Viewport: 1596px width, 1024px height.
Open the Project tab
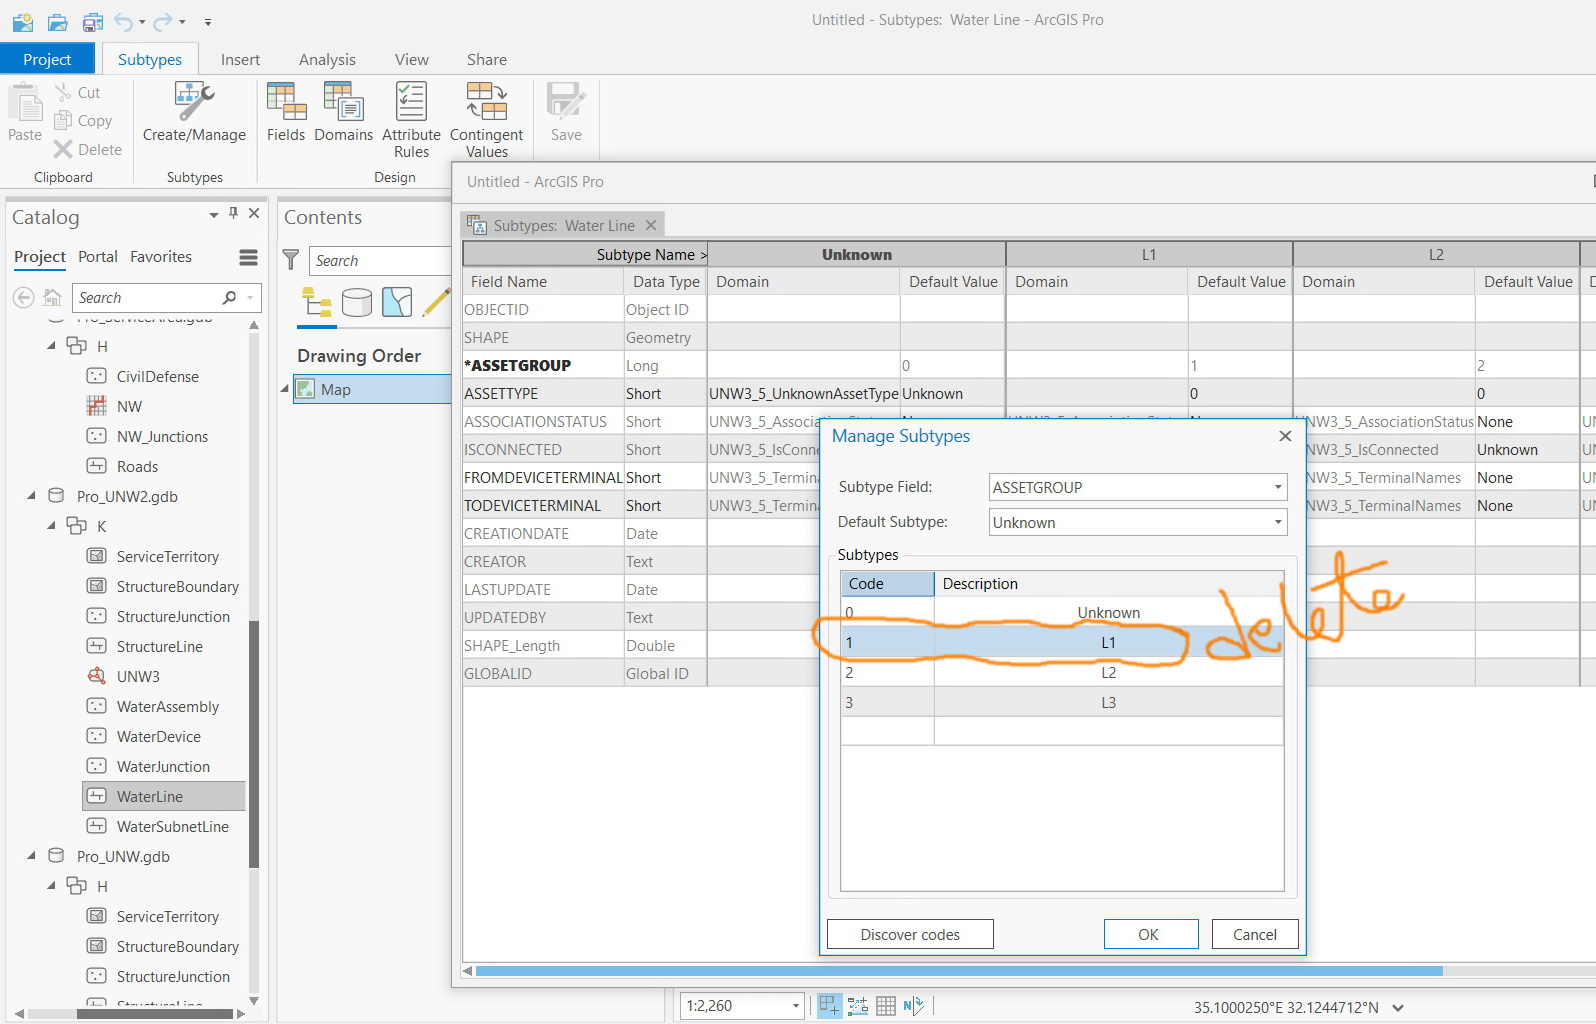(47, 59)
